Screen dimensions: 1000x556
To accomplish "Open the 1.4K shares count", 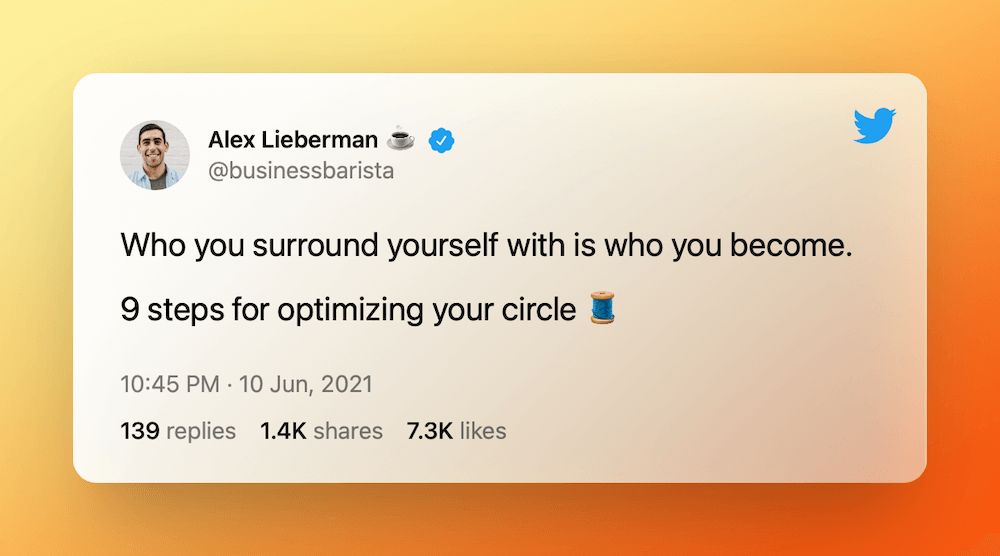I will coord(321,431).
